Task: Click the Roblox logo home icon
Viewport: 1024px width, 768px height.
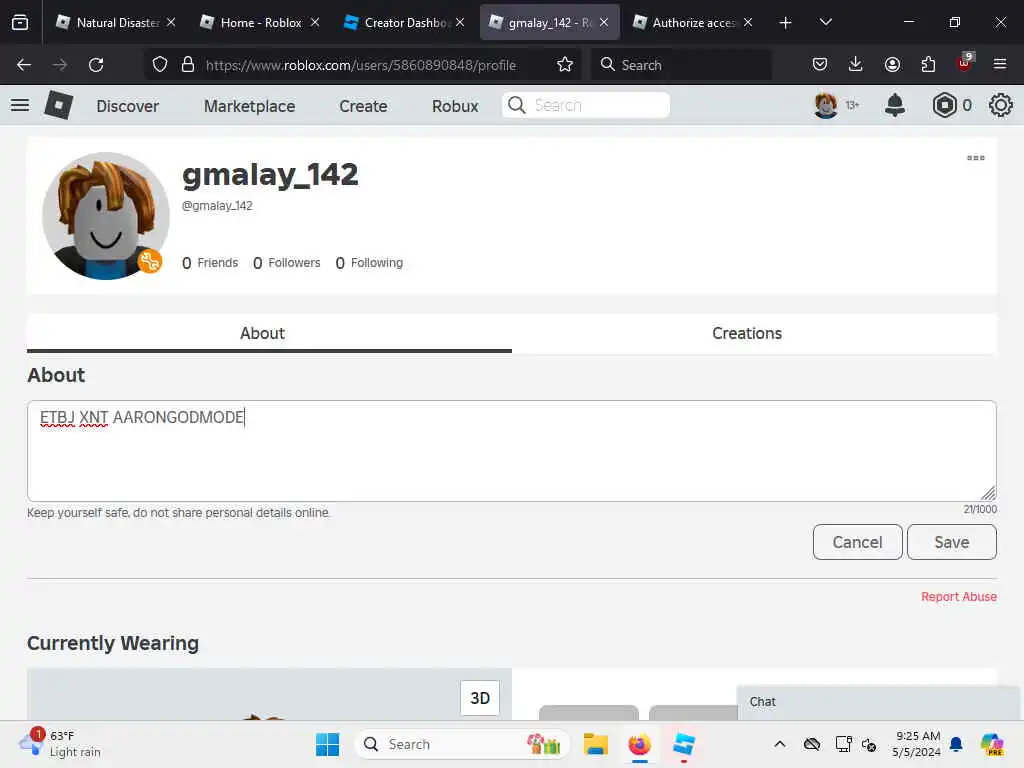Action: 58,105
